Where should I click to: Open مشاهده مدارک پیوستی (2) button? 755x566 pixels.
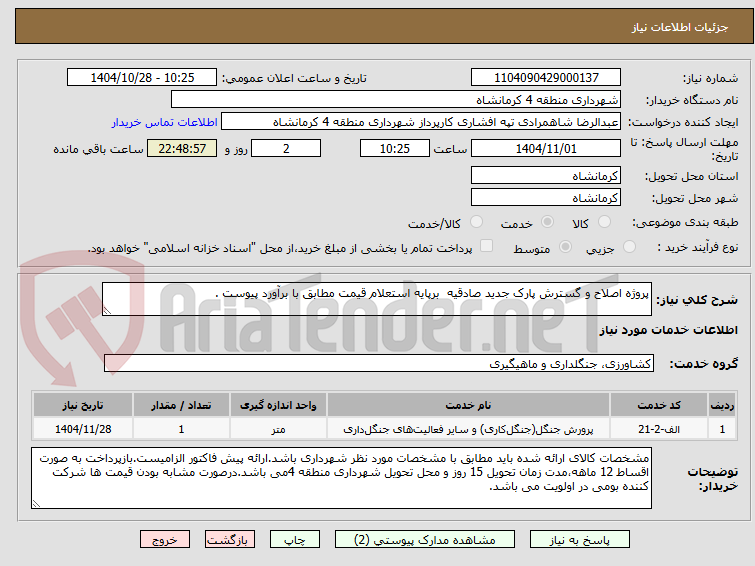click(x=425, y=540)
